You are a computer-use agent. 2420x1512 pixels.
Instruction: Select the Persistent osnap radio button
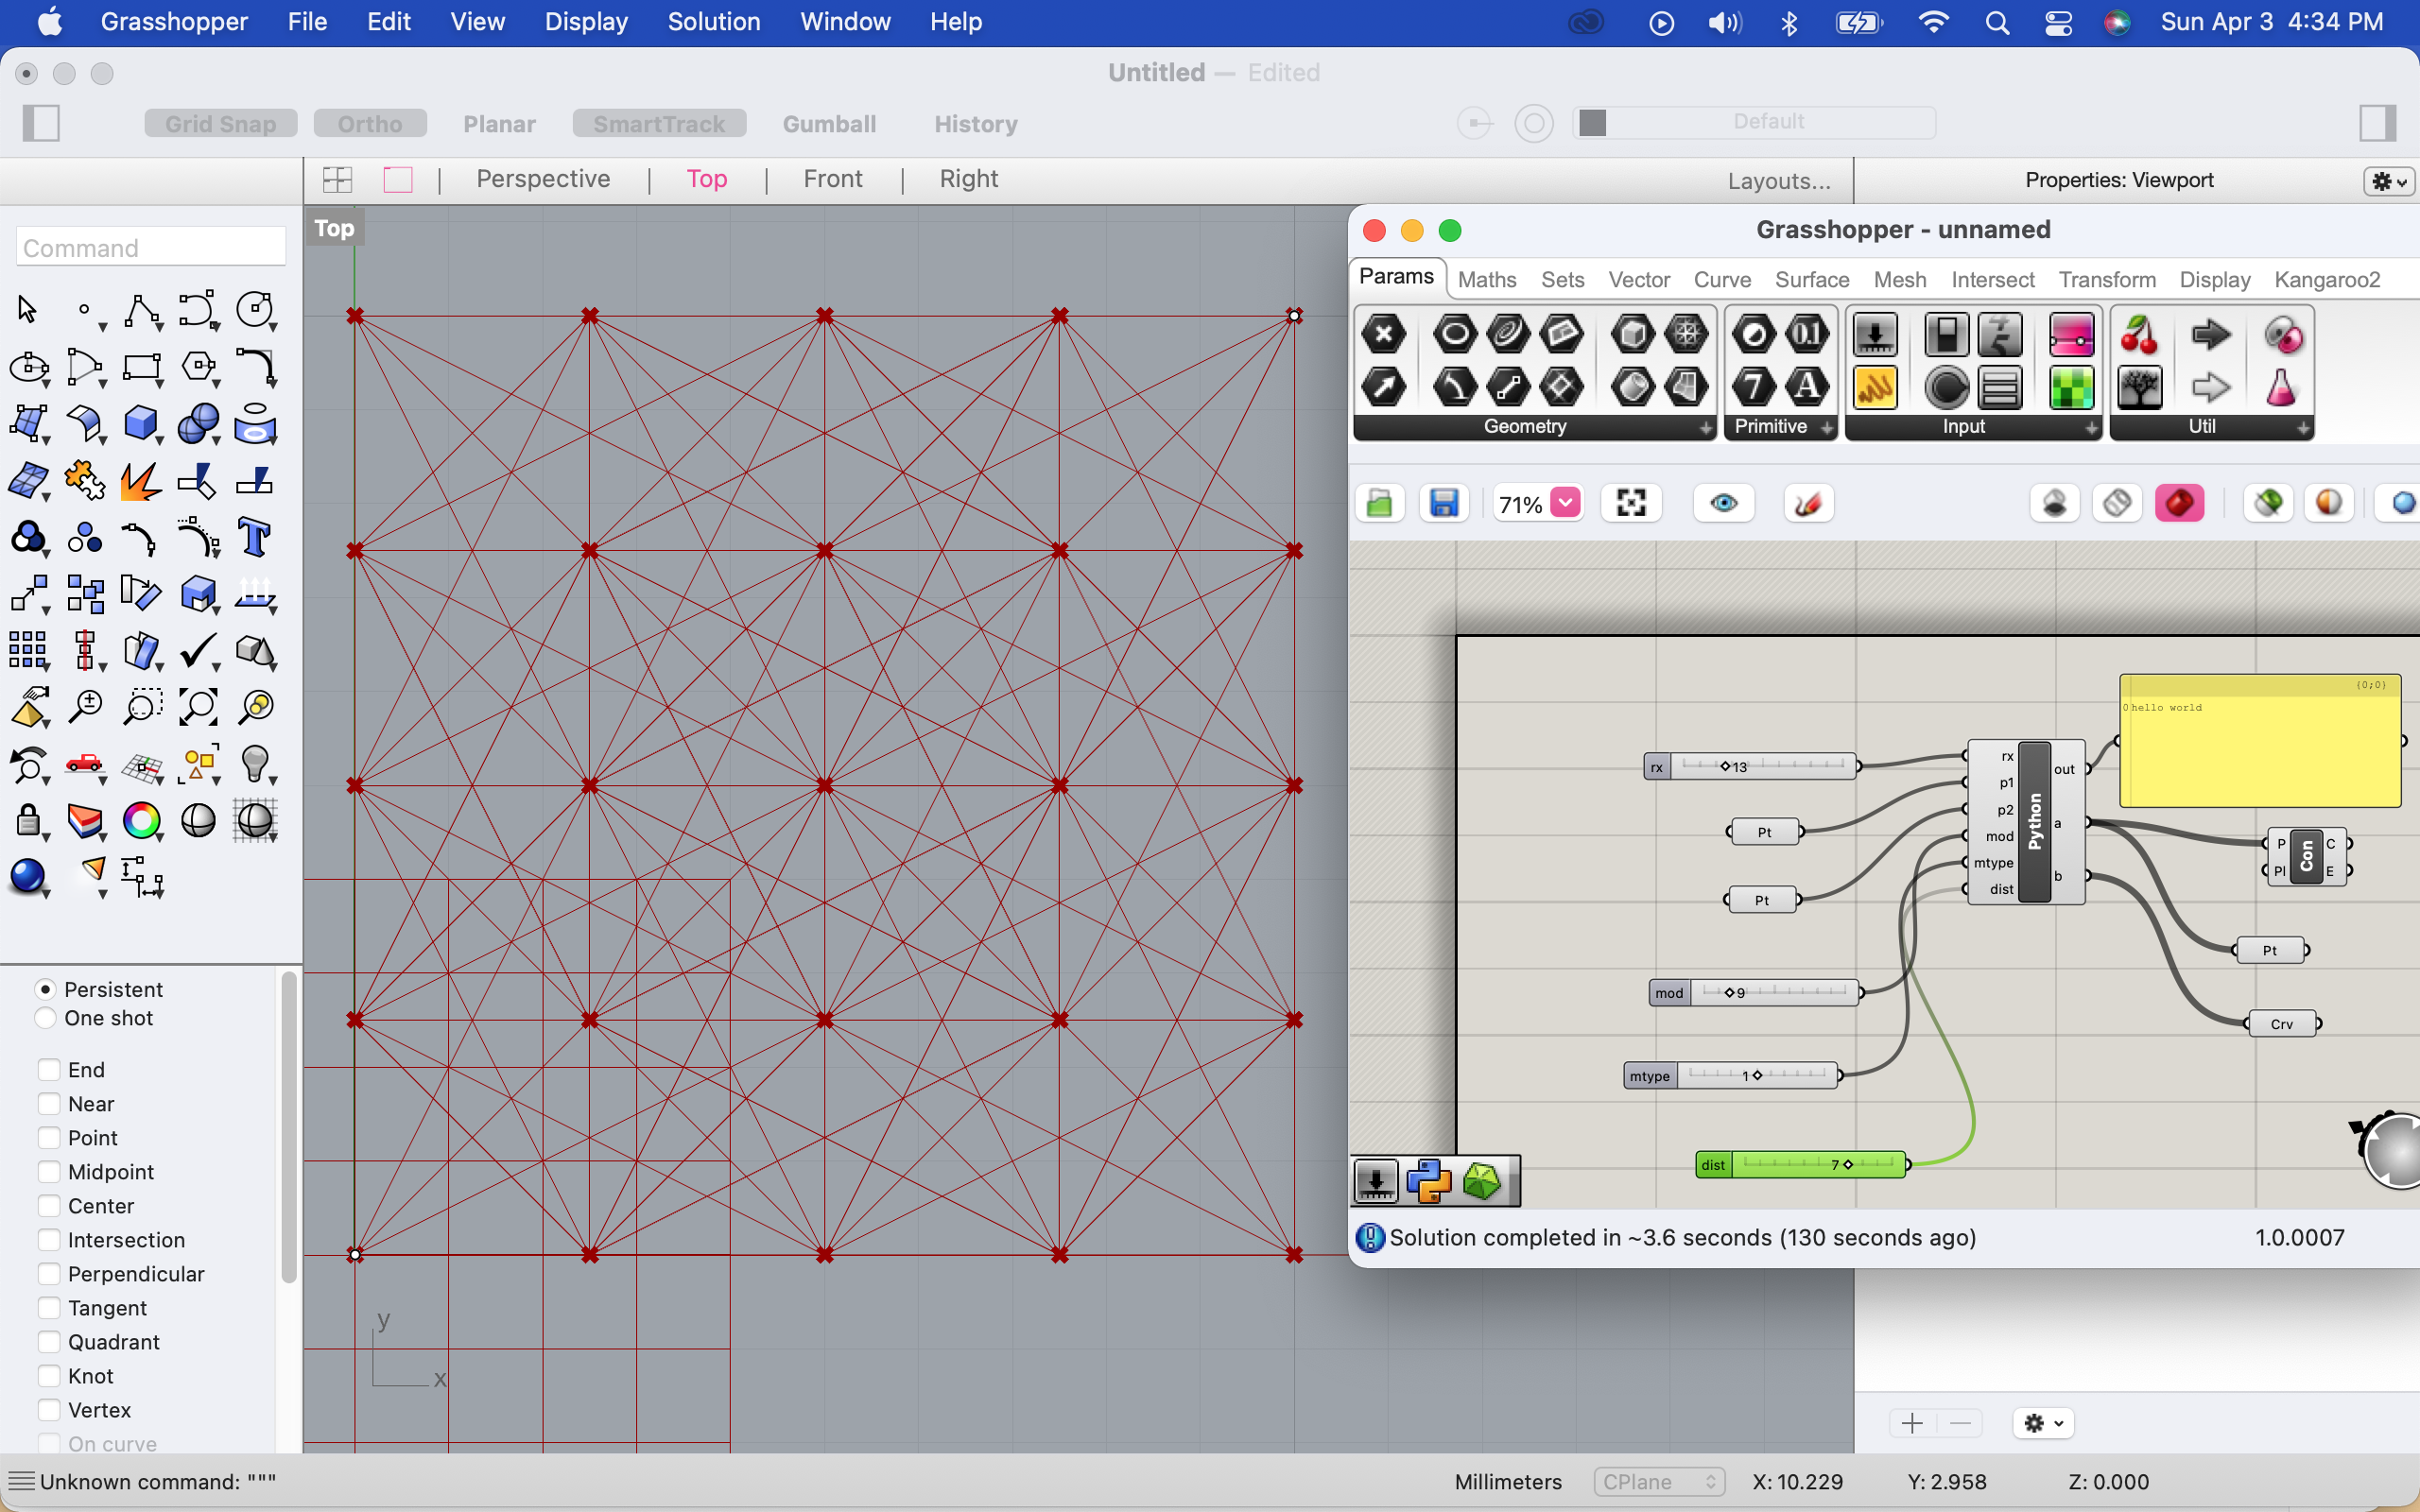[x=45, y=989]
